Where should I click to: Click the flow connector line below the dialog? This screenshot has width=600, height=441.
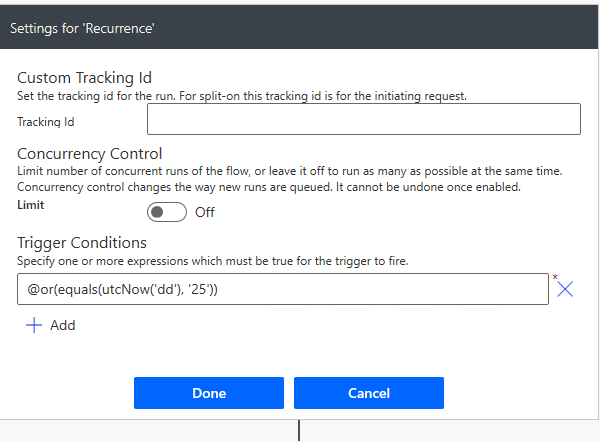[x=299, y=430]
